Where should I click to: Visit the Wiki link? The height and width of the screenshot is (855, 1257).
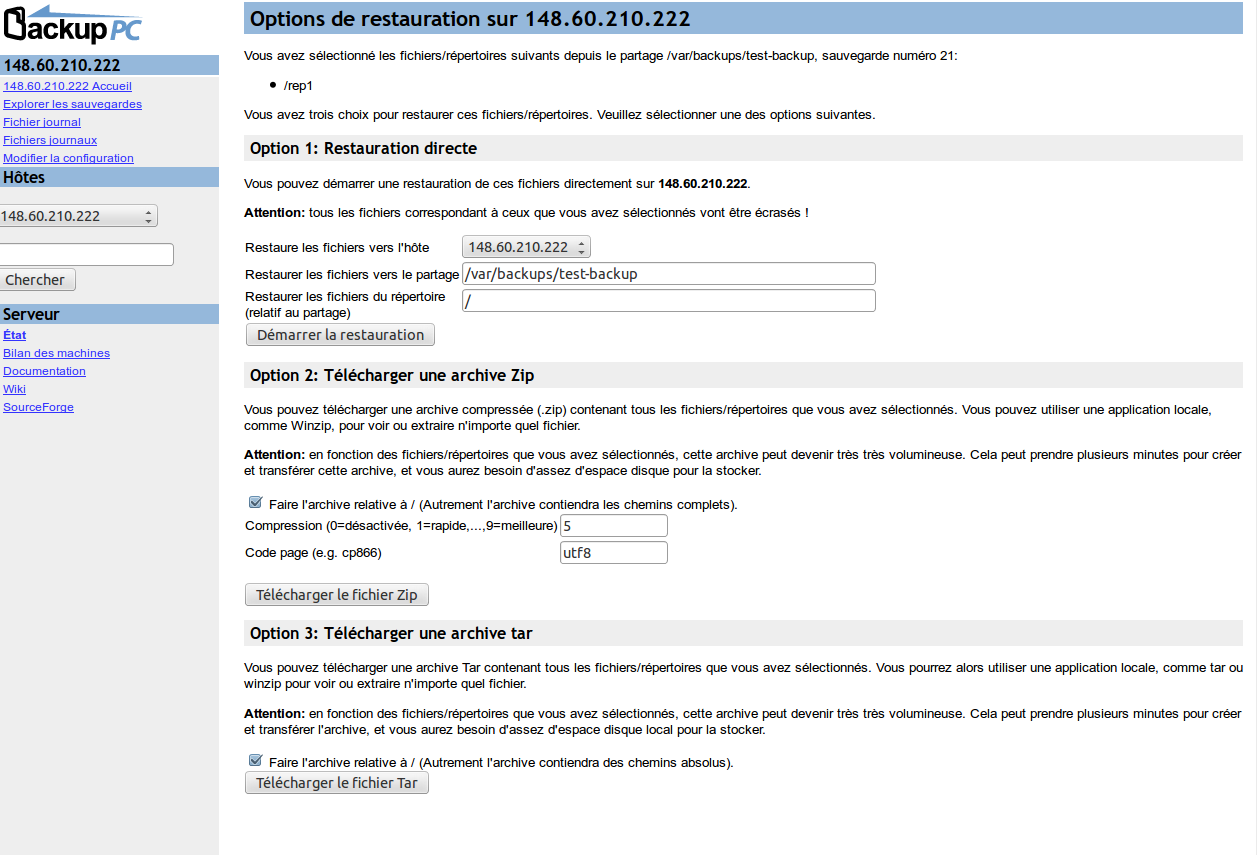tap(14, 389)
